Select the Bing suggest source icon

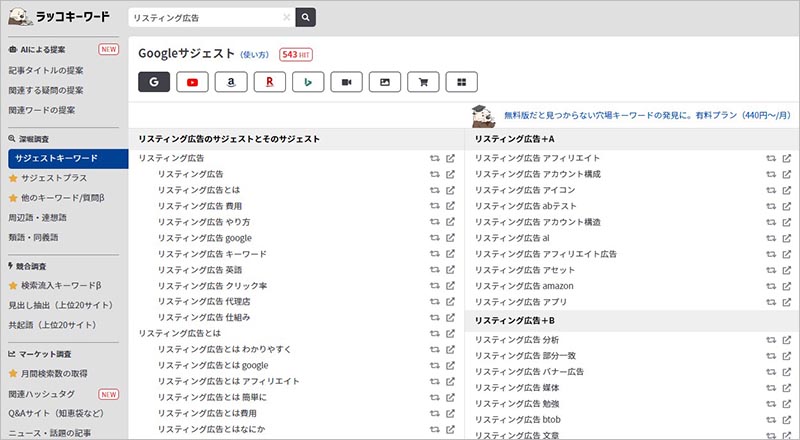point(308,83)
